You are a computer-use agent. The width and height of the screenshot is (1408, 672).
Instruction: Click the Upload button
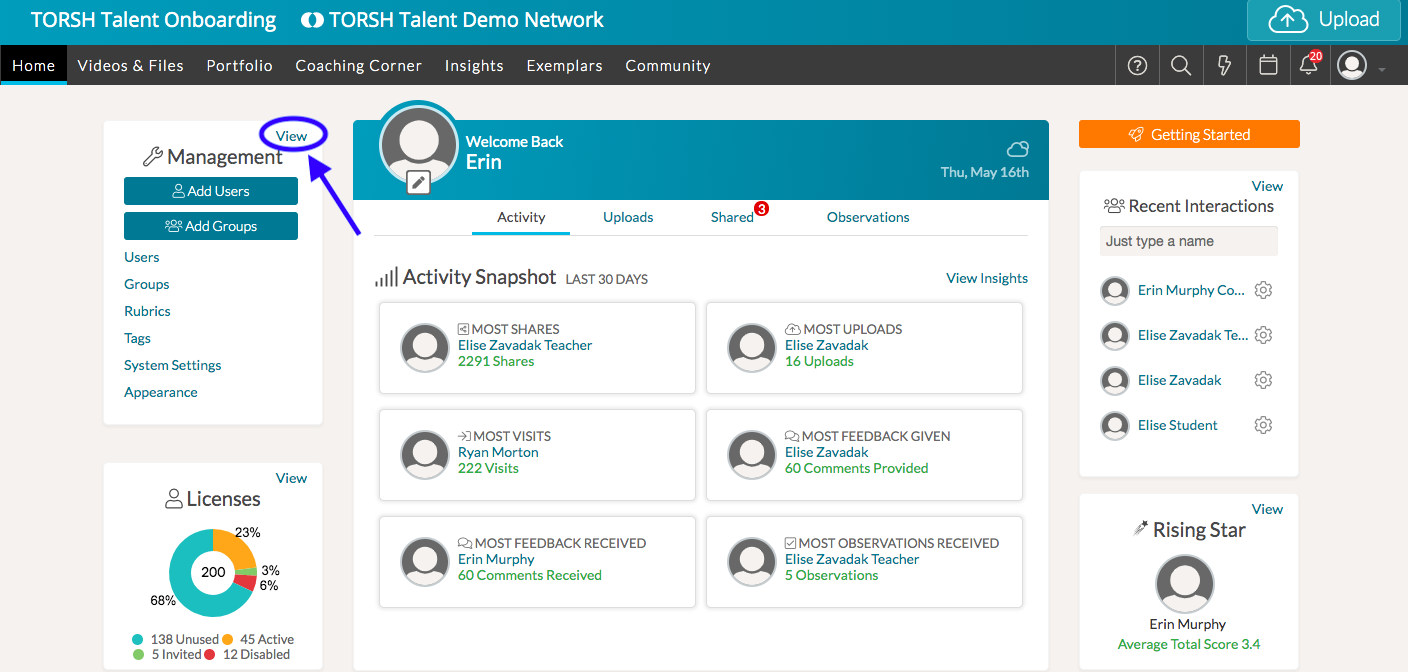tap(1323, 20)
